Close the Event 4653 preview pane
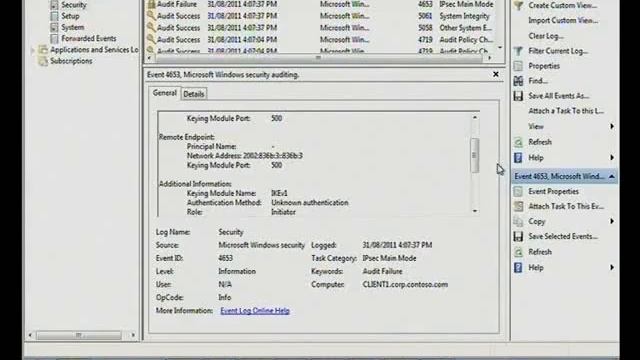 coord(496,74)
